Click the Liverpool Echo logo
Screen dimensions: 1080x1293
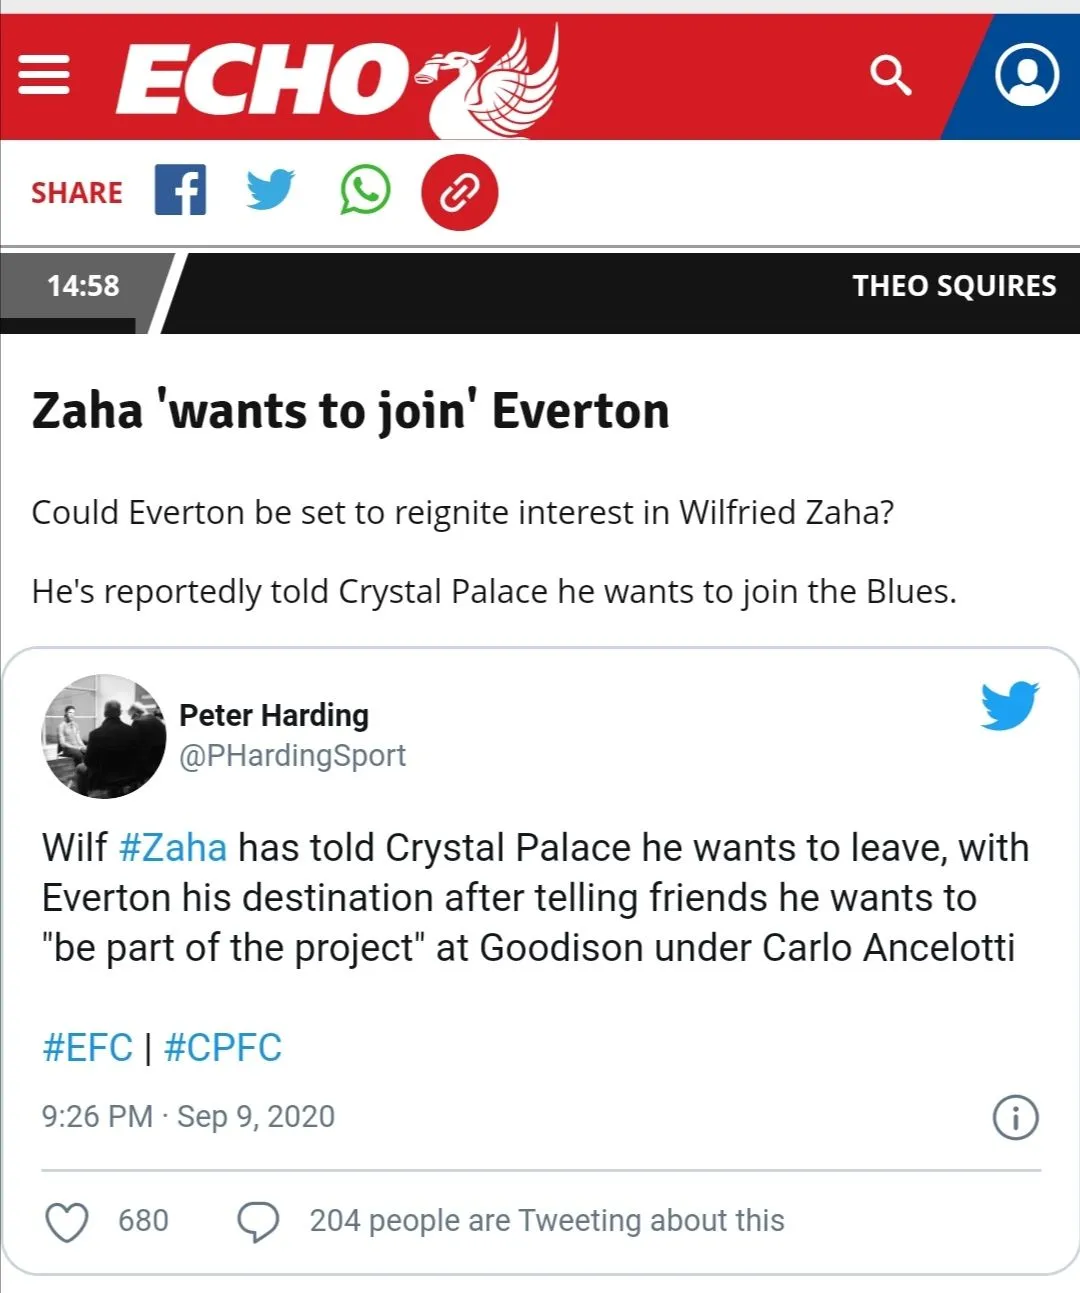tap(336, 78)
